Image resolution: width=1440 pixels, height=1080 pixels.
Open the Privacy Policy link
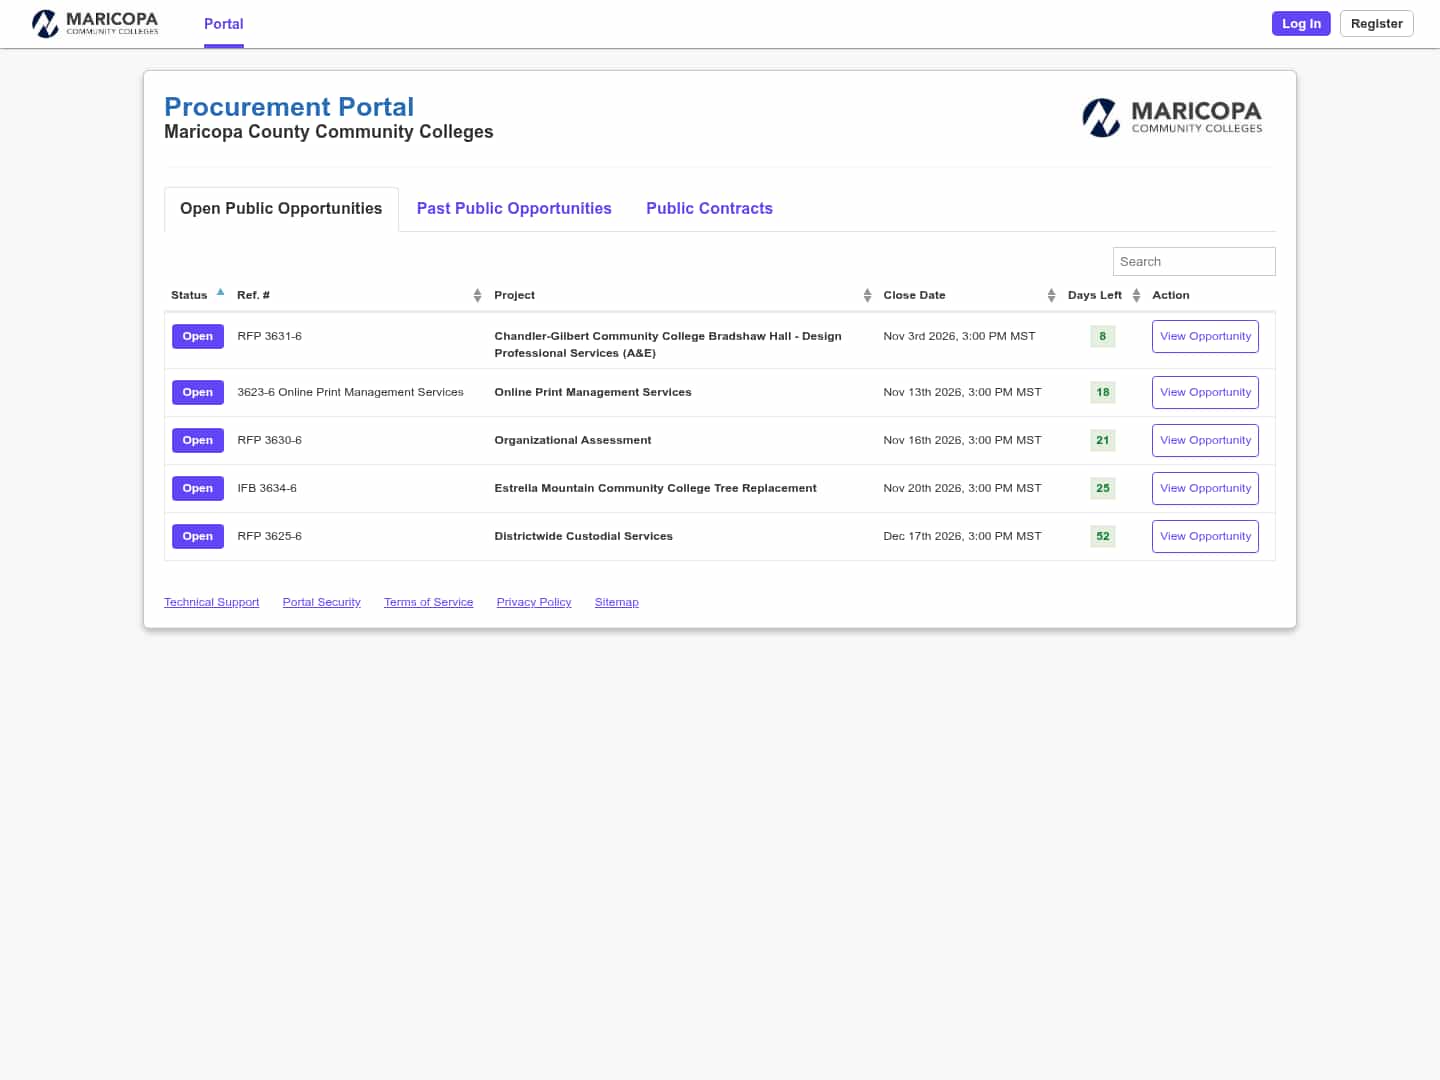click(534, 602)
